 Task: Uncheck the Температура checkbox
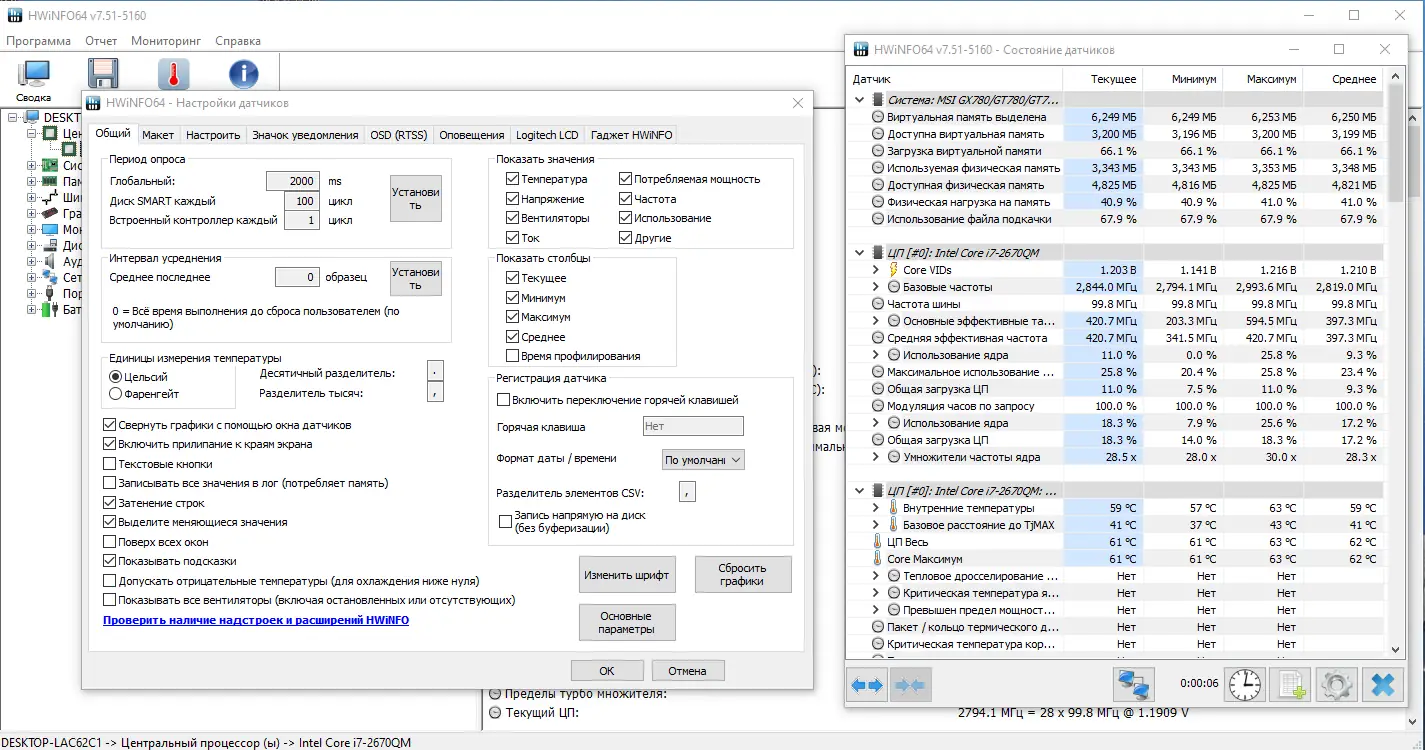point(513,179)
